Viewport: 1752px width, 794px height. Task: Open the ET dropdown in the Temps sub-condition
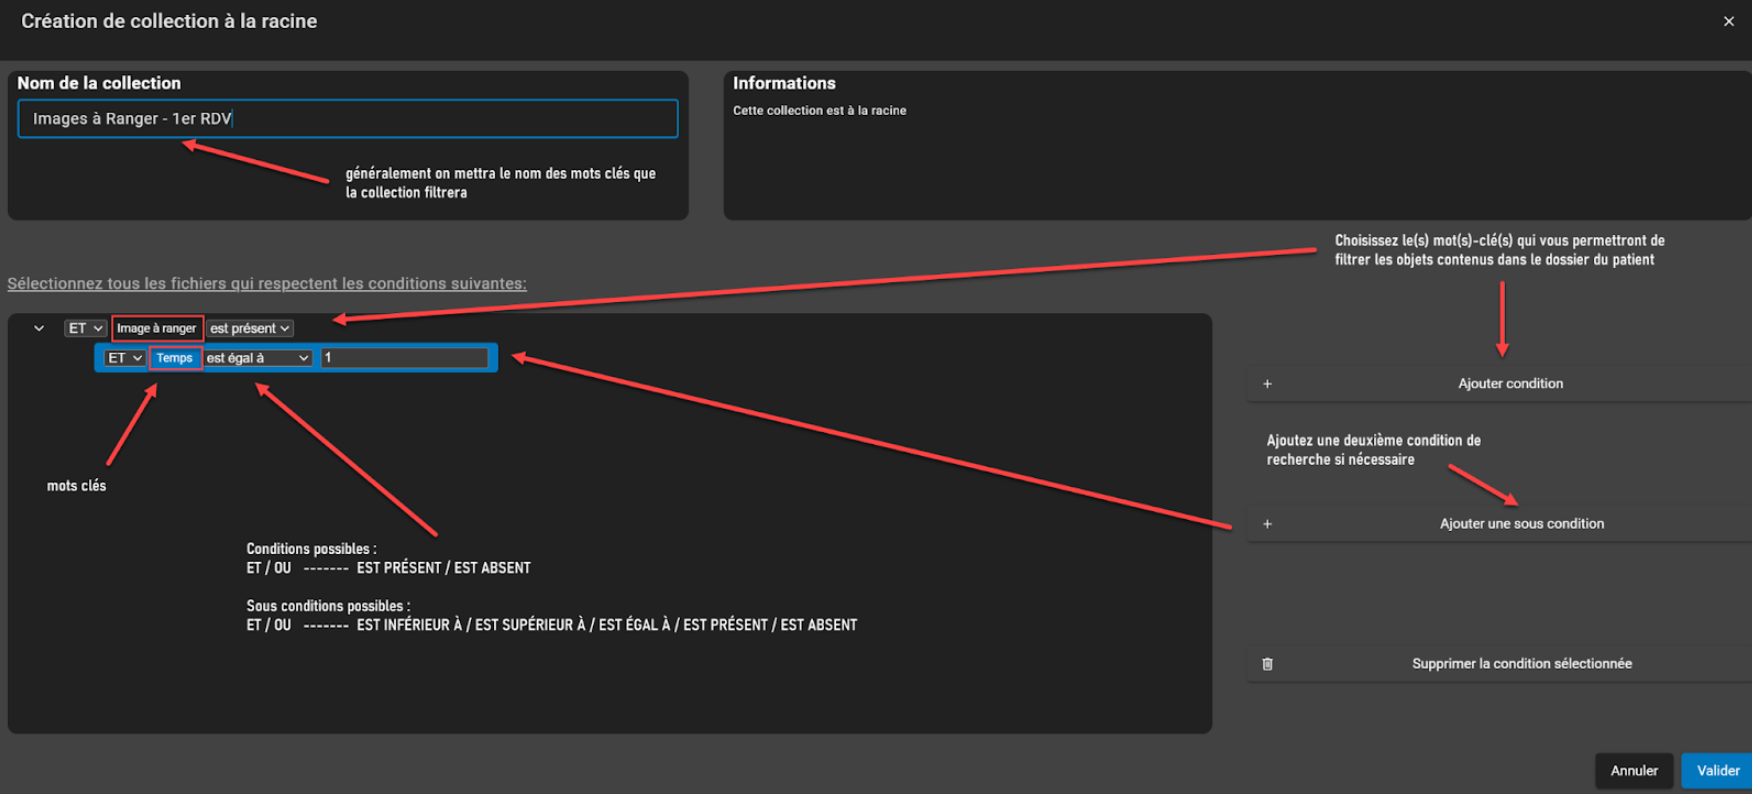(125, 358)
